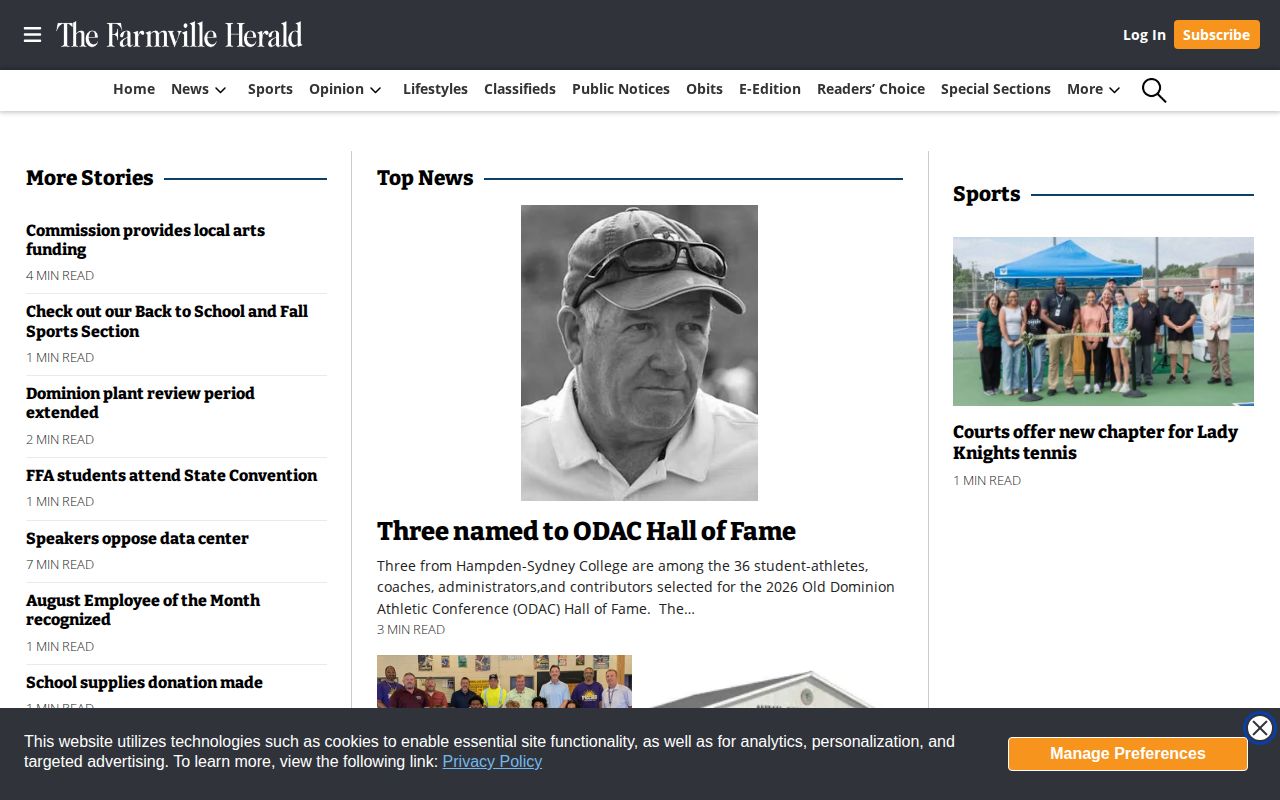Click the Manage Preferences button
The width and height of the screenshot is (1280, 800).
pos(1127,754)
